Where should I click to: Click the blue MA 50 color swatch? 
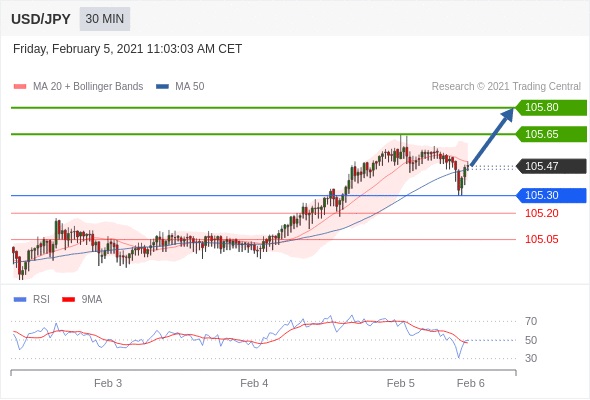tap(162, 87)
